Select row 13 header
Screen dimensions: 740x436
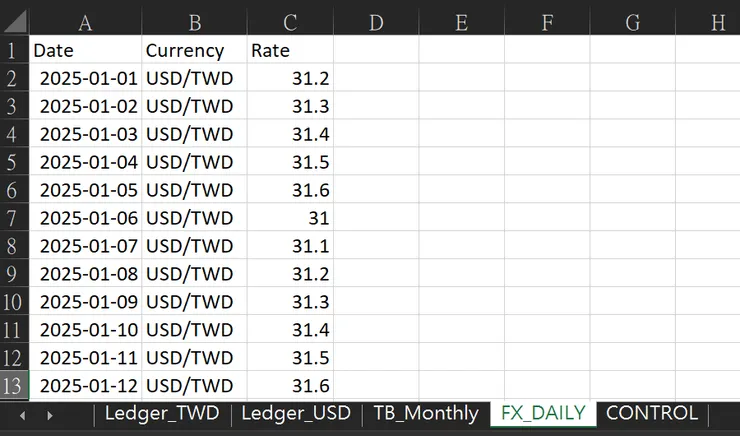point(14,385)
